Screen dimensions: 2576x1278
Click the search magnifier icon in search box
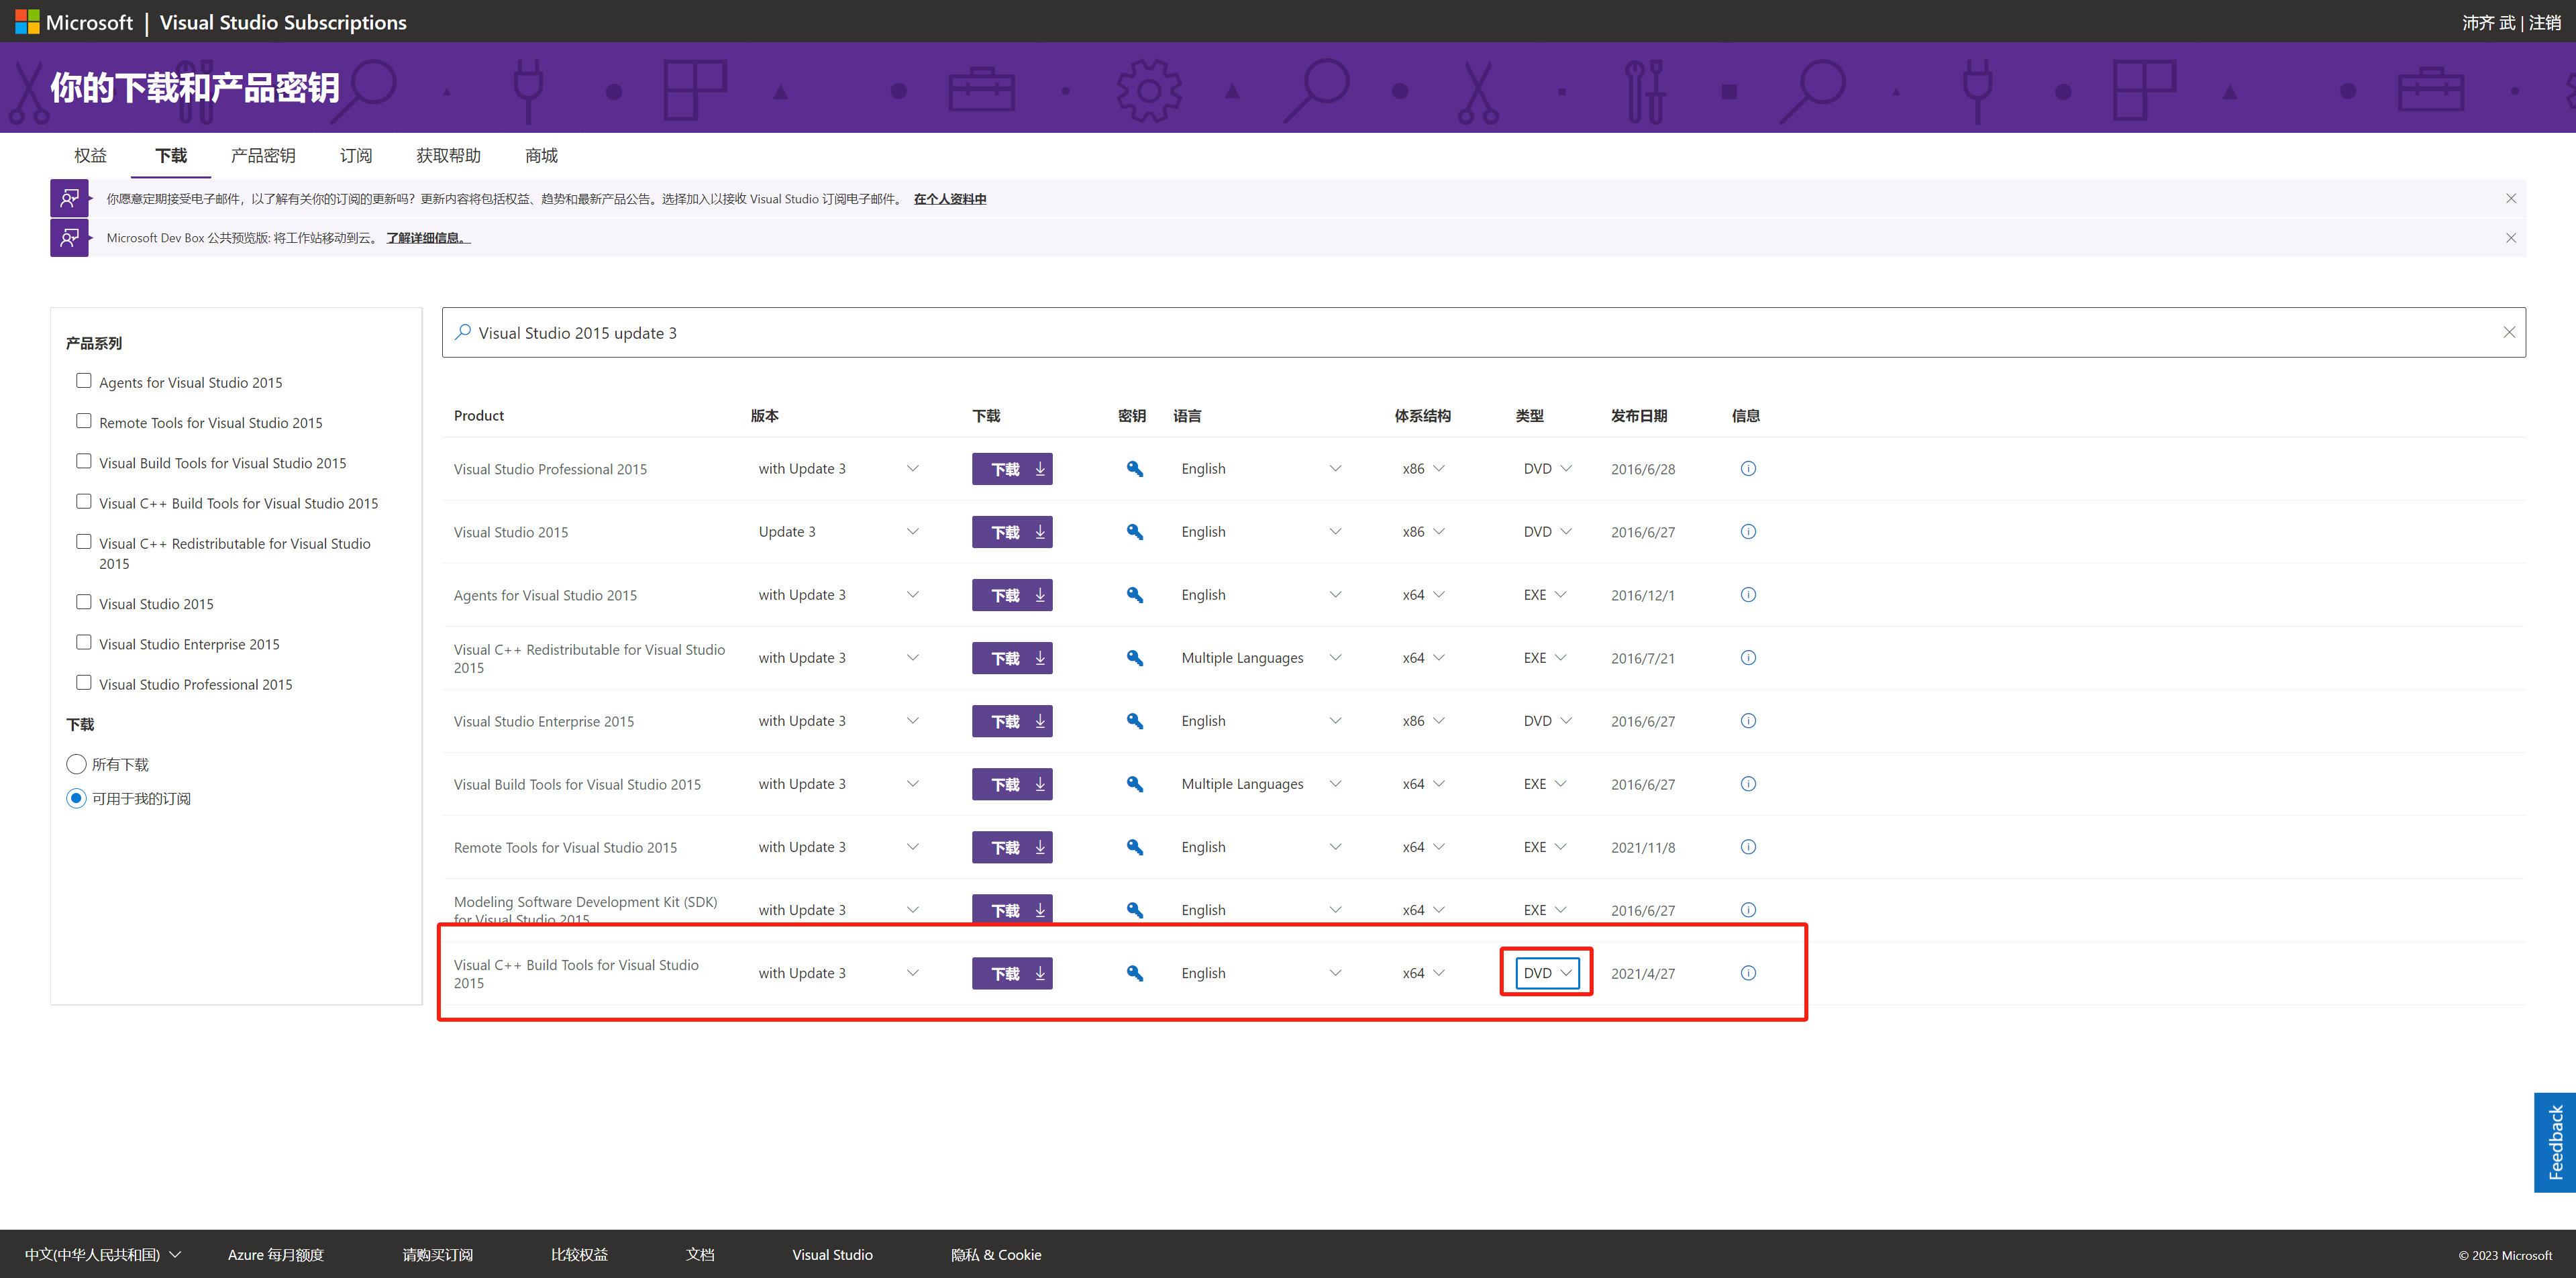click(x=463, y=332)
